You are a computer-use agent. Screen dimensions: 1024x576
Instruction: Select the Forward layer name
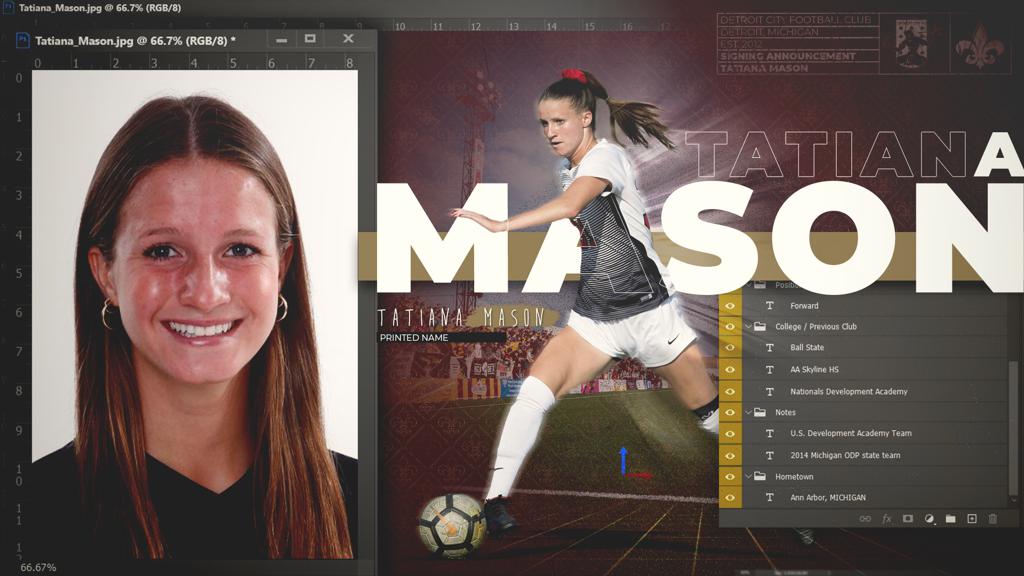pyautogui.click(x=804, y=306)
